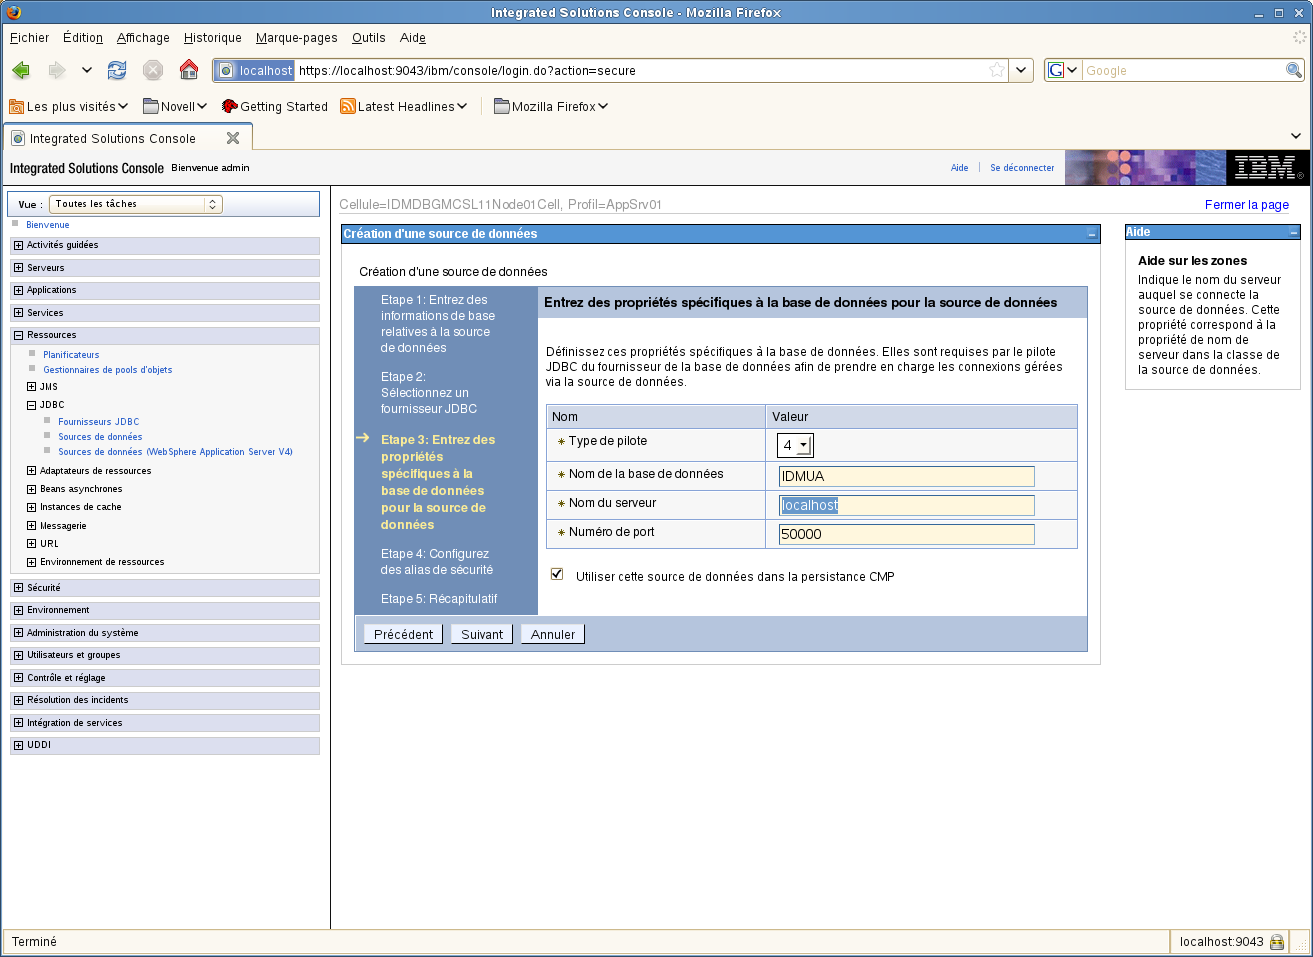This screenshot has height=957, width=1313.
Task: Click the browser Back arrow icon
Action: (21, 70)
